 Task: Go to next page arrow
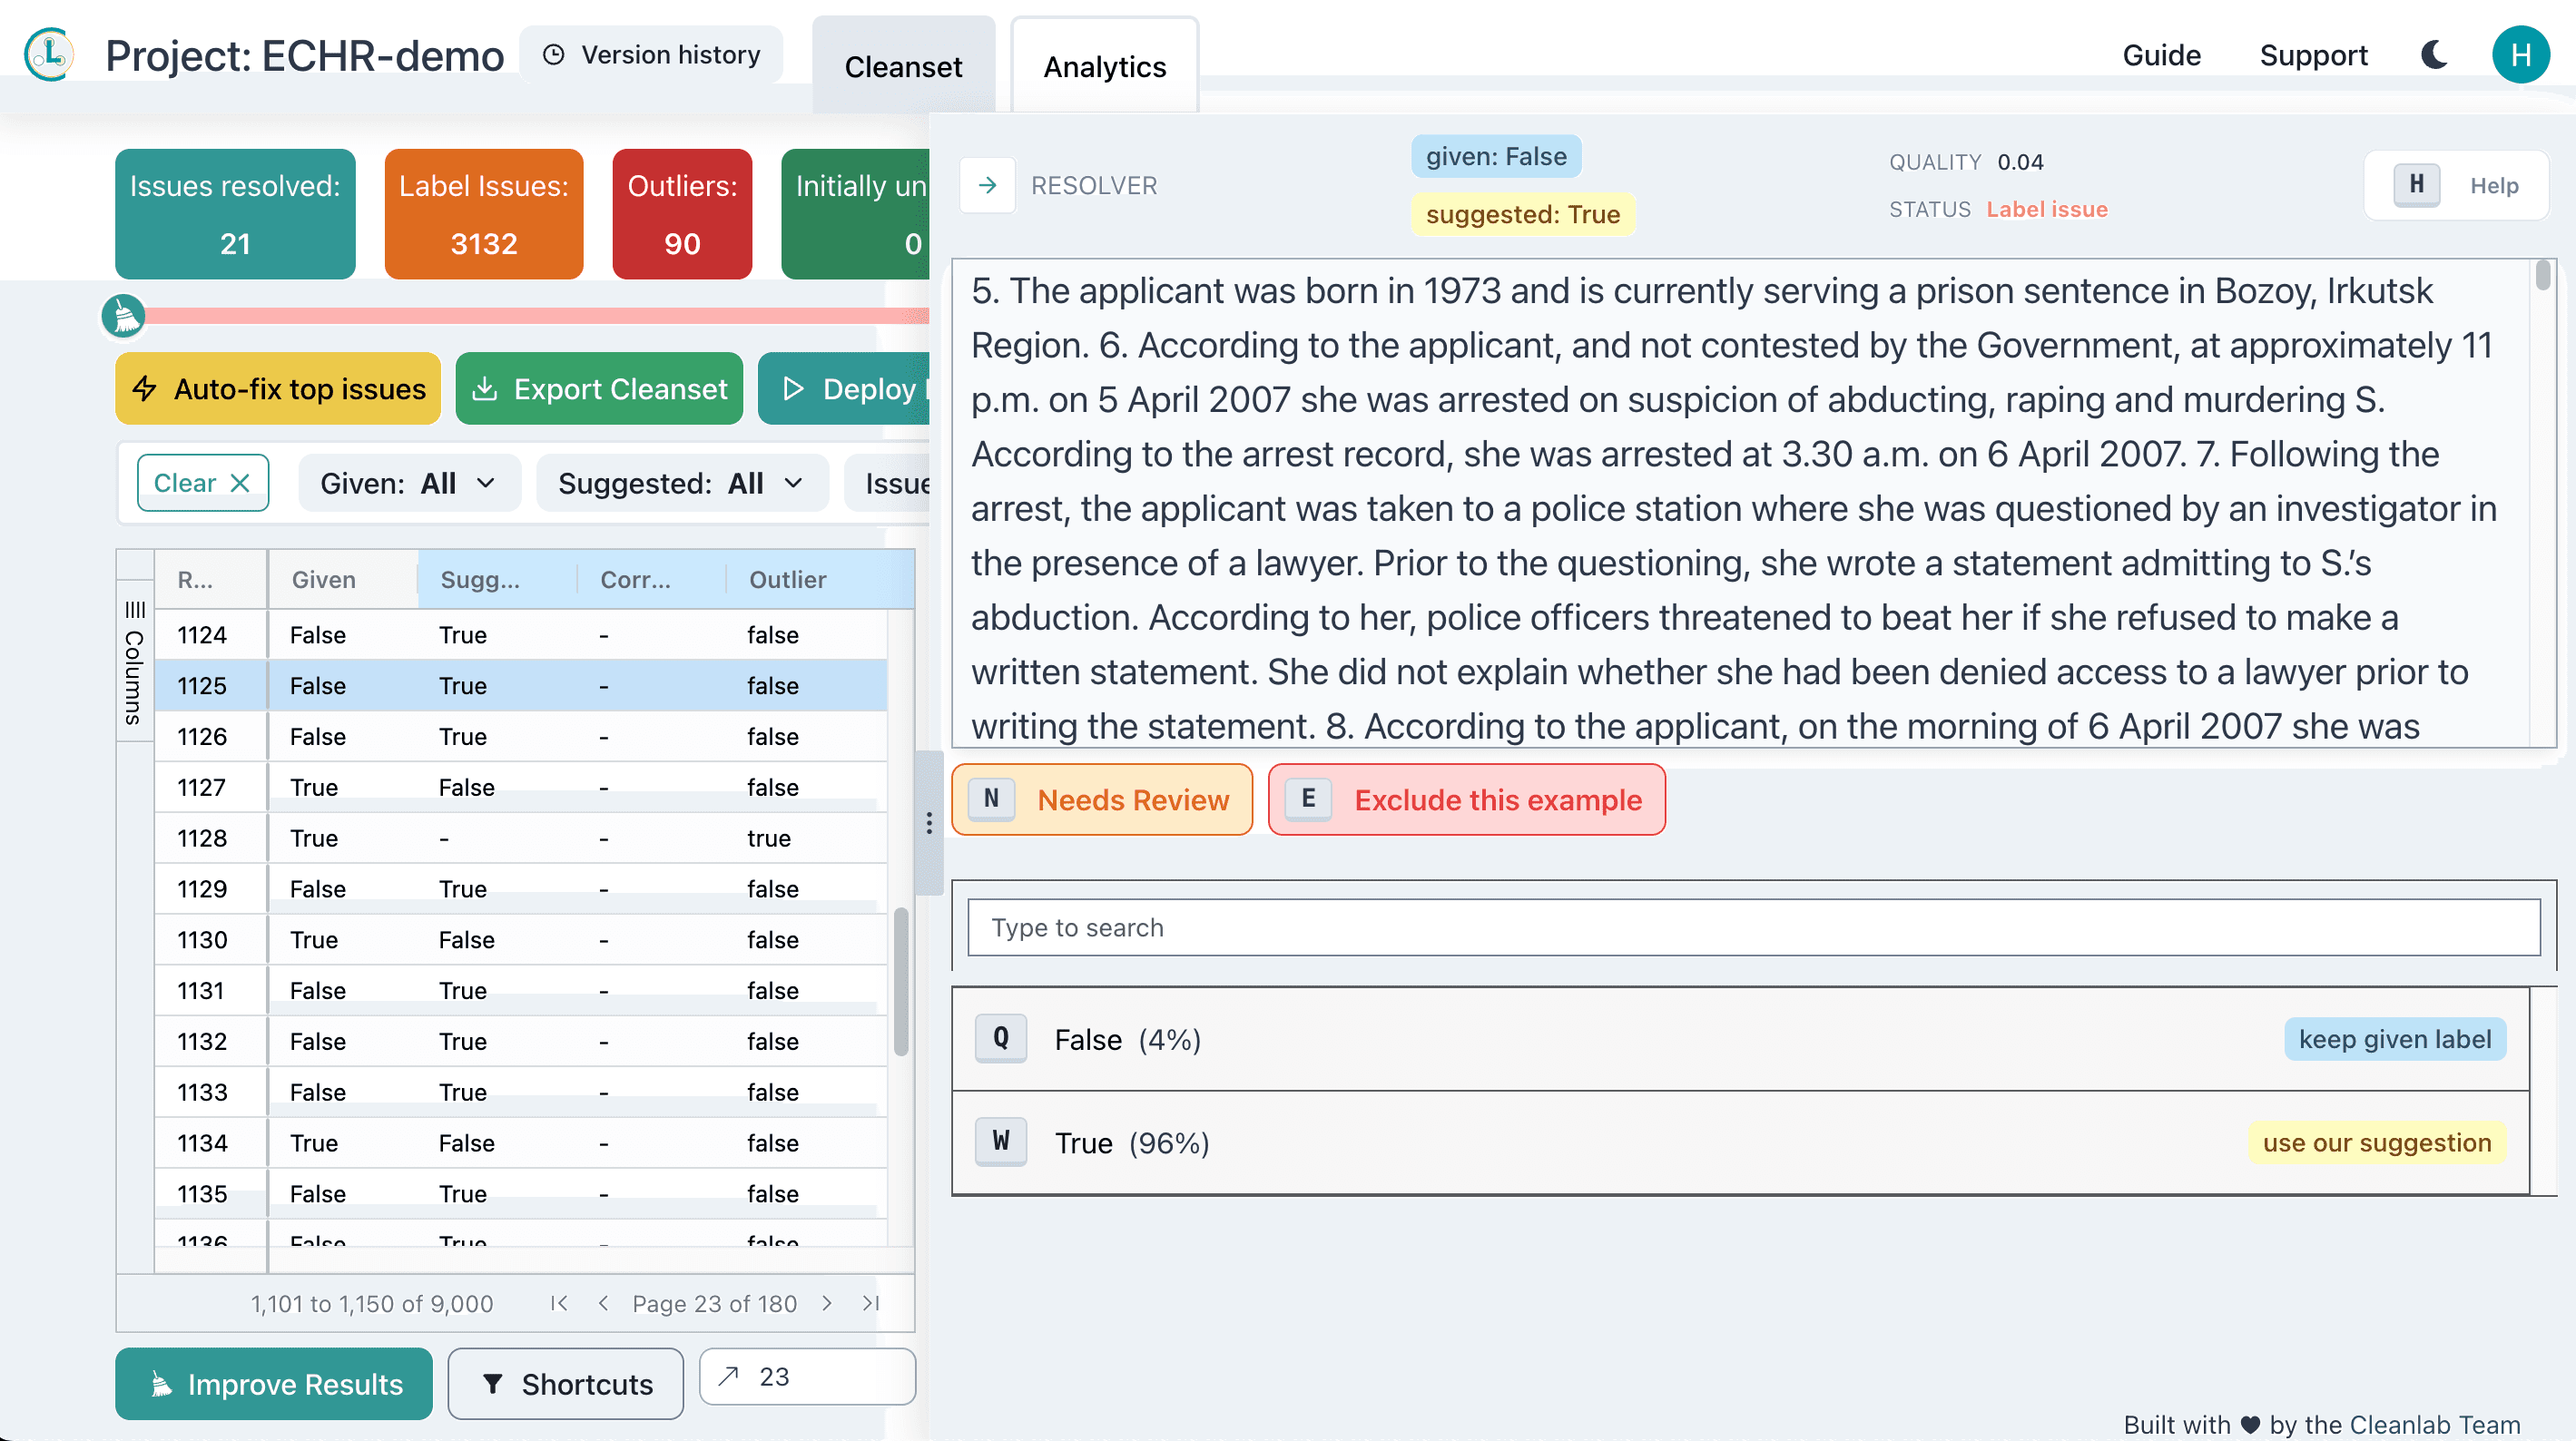point(826,1303)
